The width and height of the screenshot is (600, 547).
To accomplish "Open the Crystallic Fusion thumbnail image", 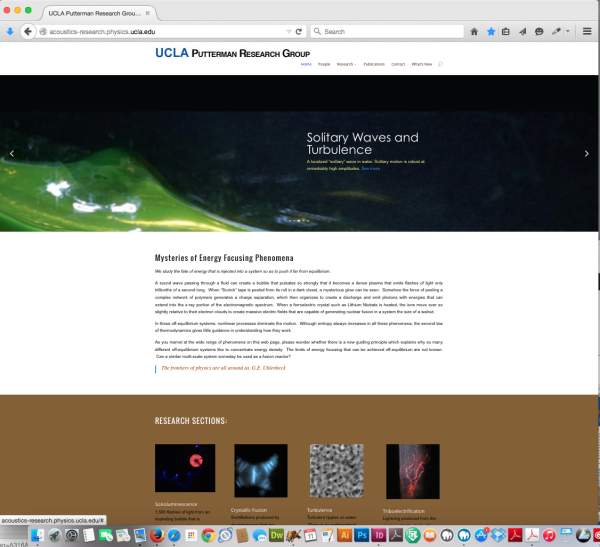I will pos(261,470).
